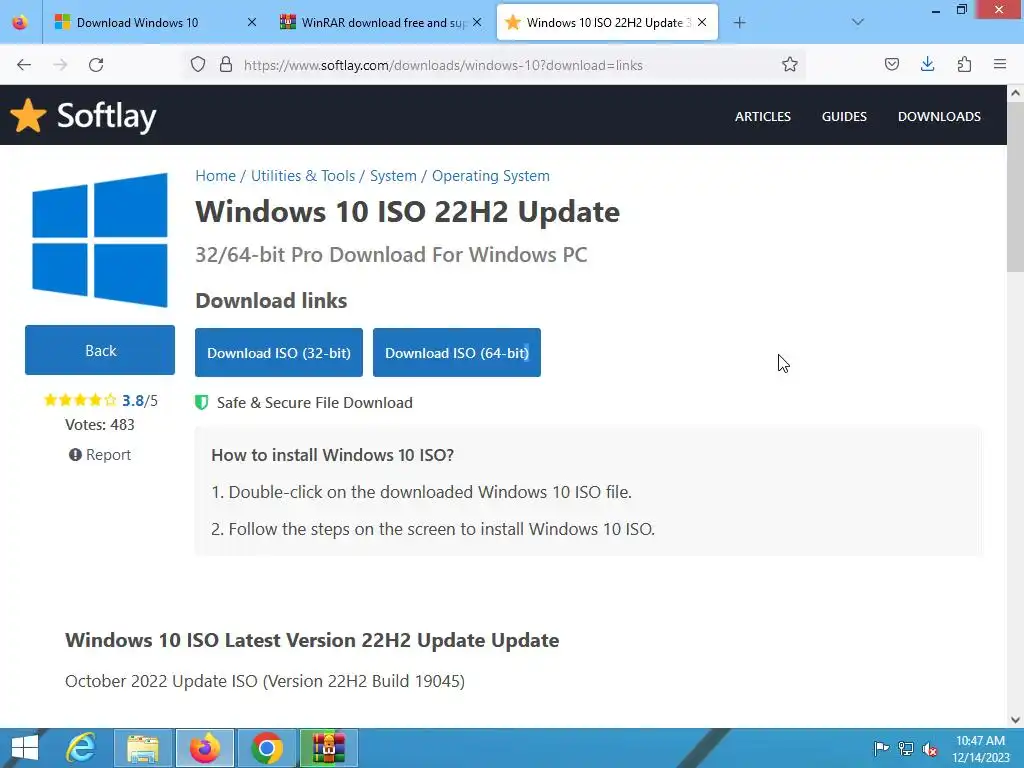Open the Firefox hamburger menu
Image resolution: width=1024 pixels, height=768 pixels.
(x=1000, y=64)
